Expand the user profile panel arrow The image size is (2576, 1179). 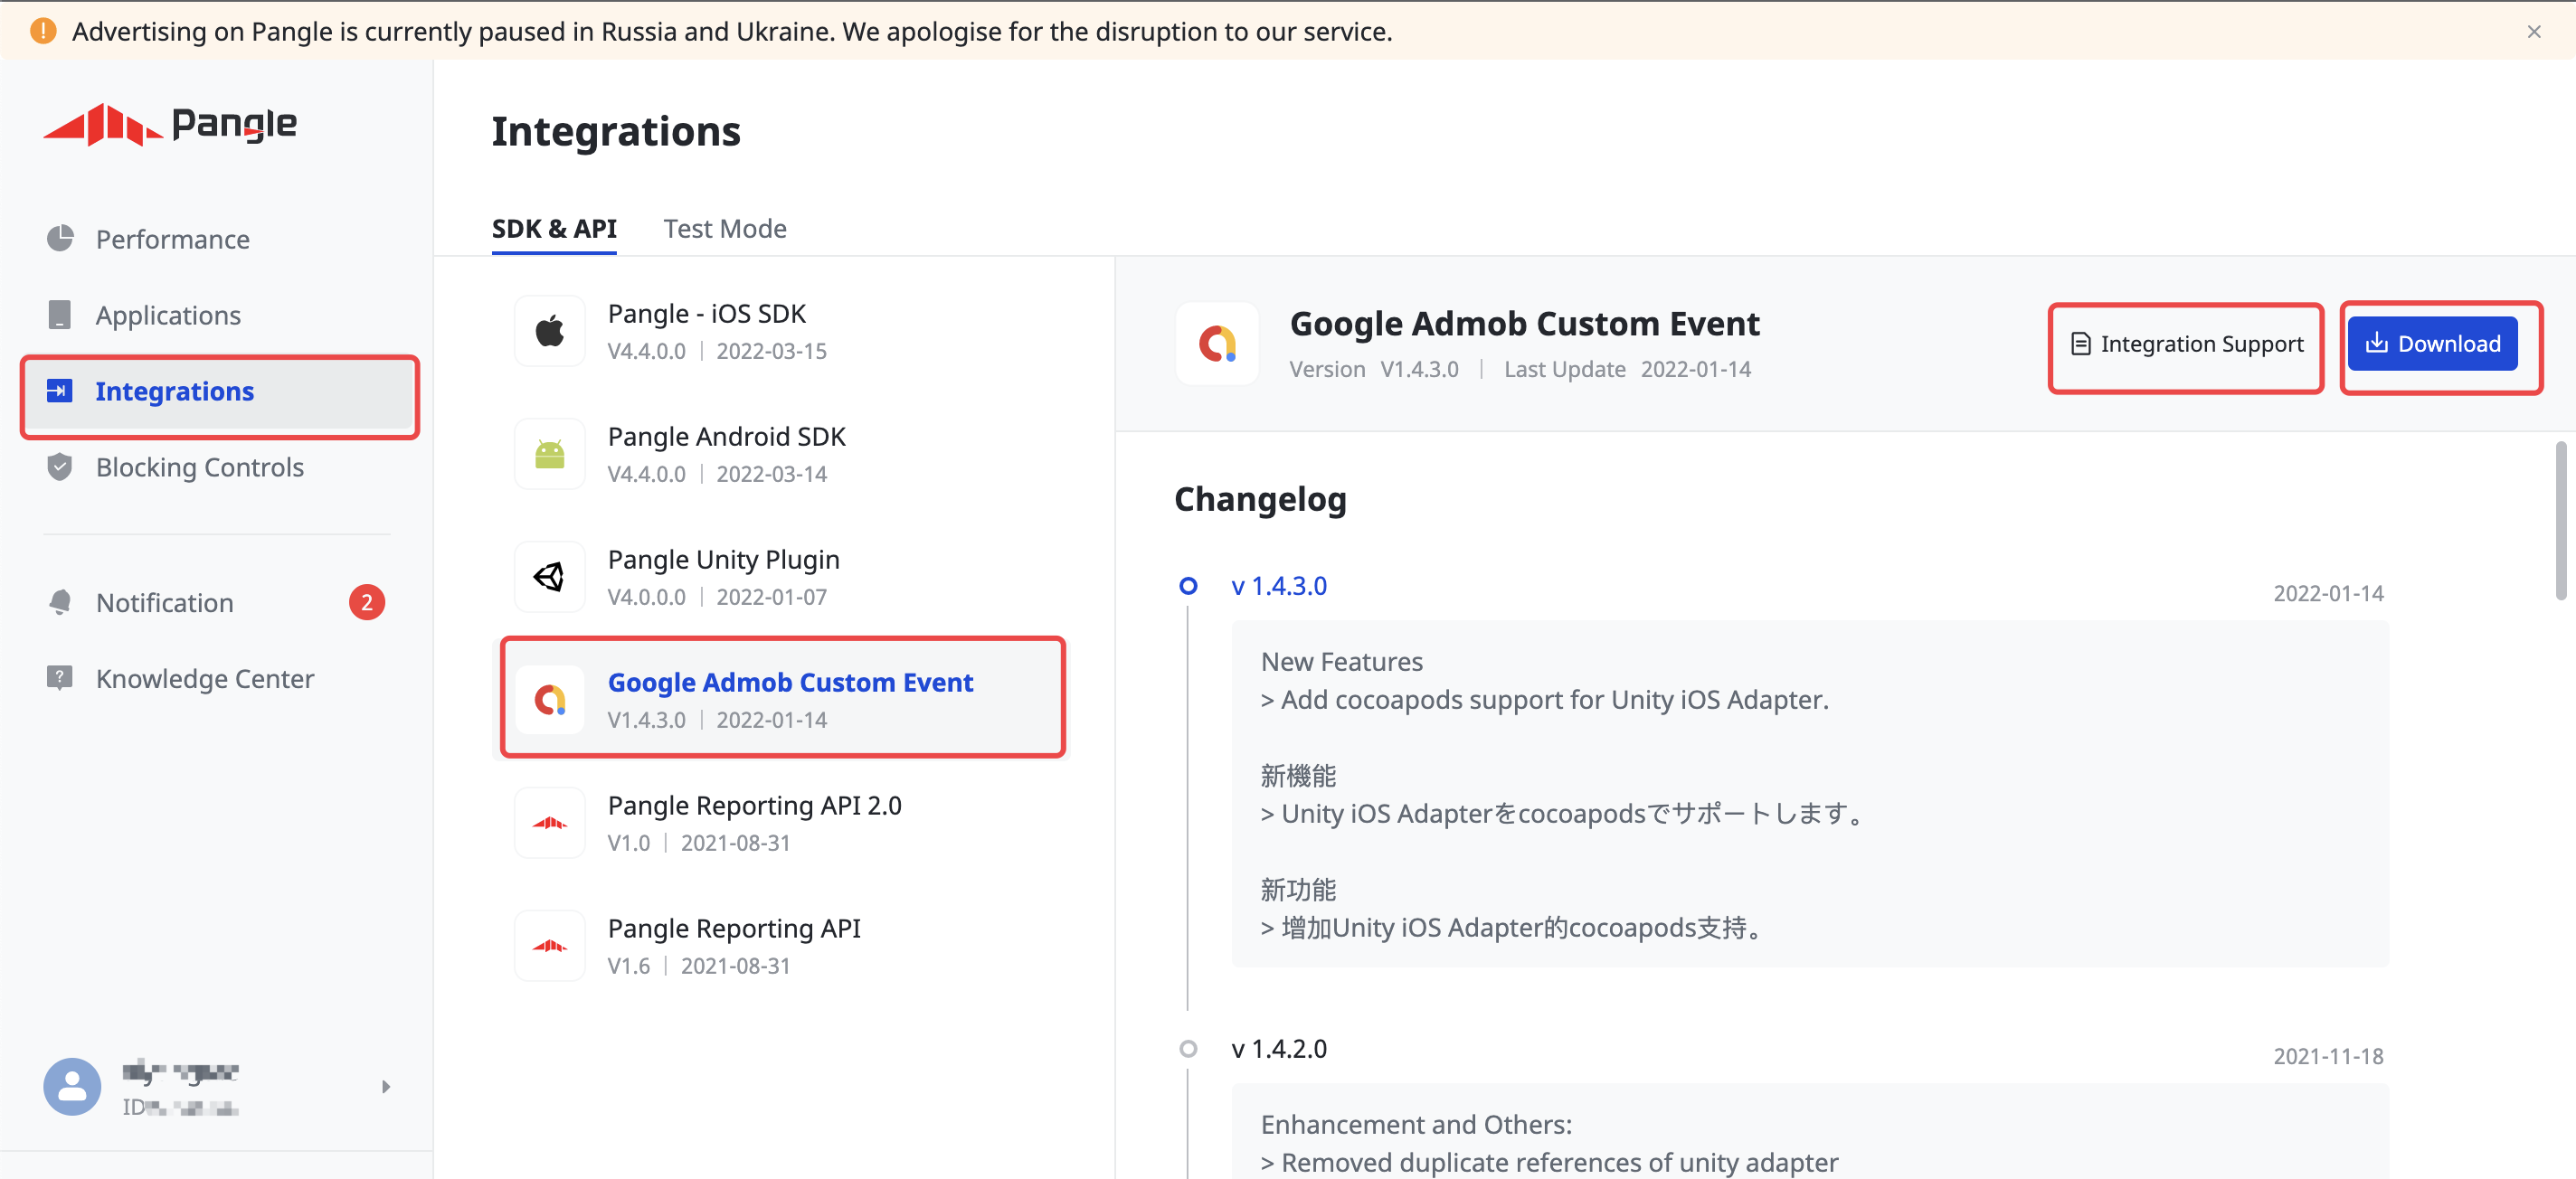[x=387, y=1087]
